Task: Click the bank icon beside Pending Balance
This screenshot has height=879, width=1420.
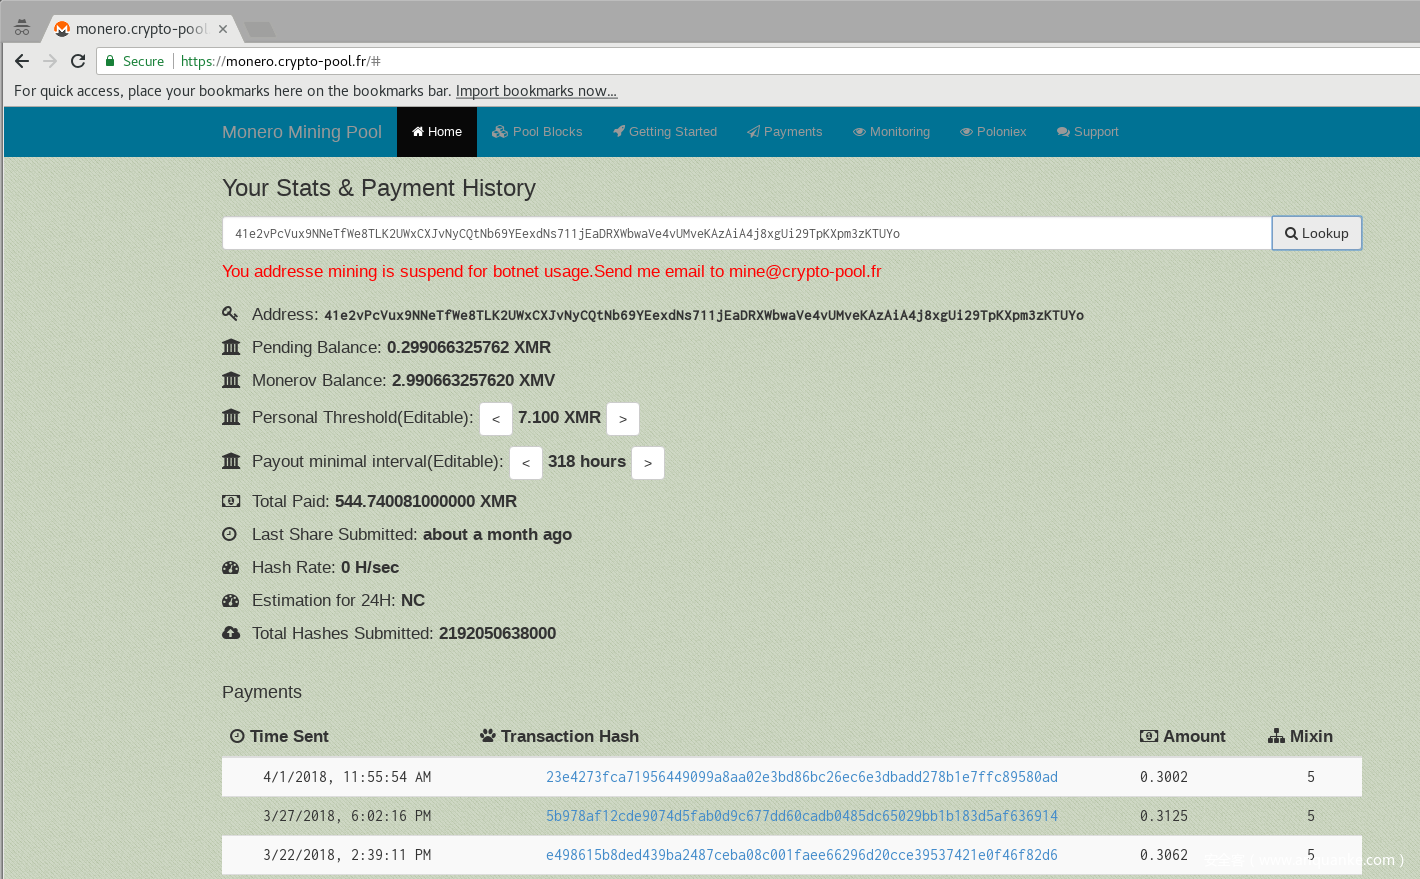Action: [x=231, y=347]
